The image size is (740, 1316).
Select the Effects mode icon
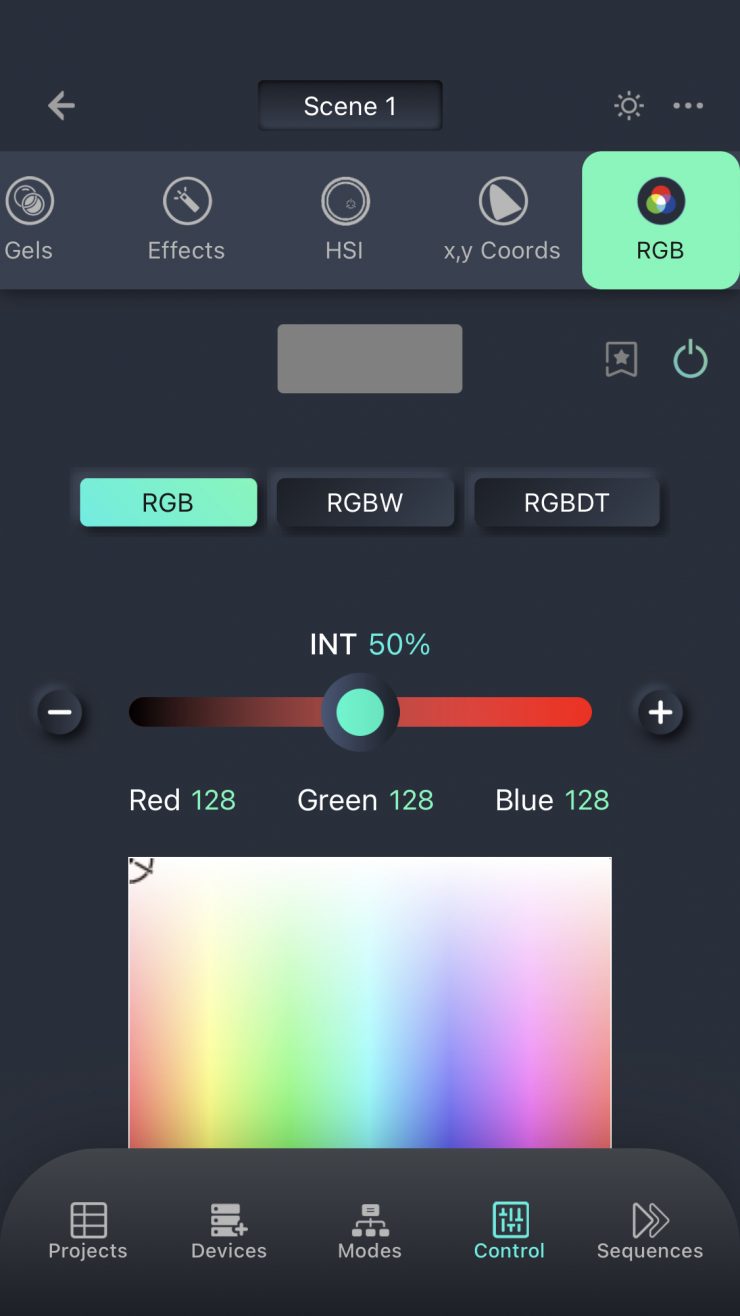(x=187, y=220)
